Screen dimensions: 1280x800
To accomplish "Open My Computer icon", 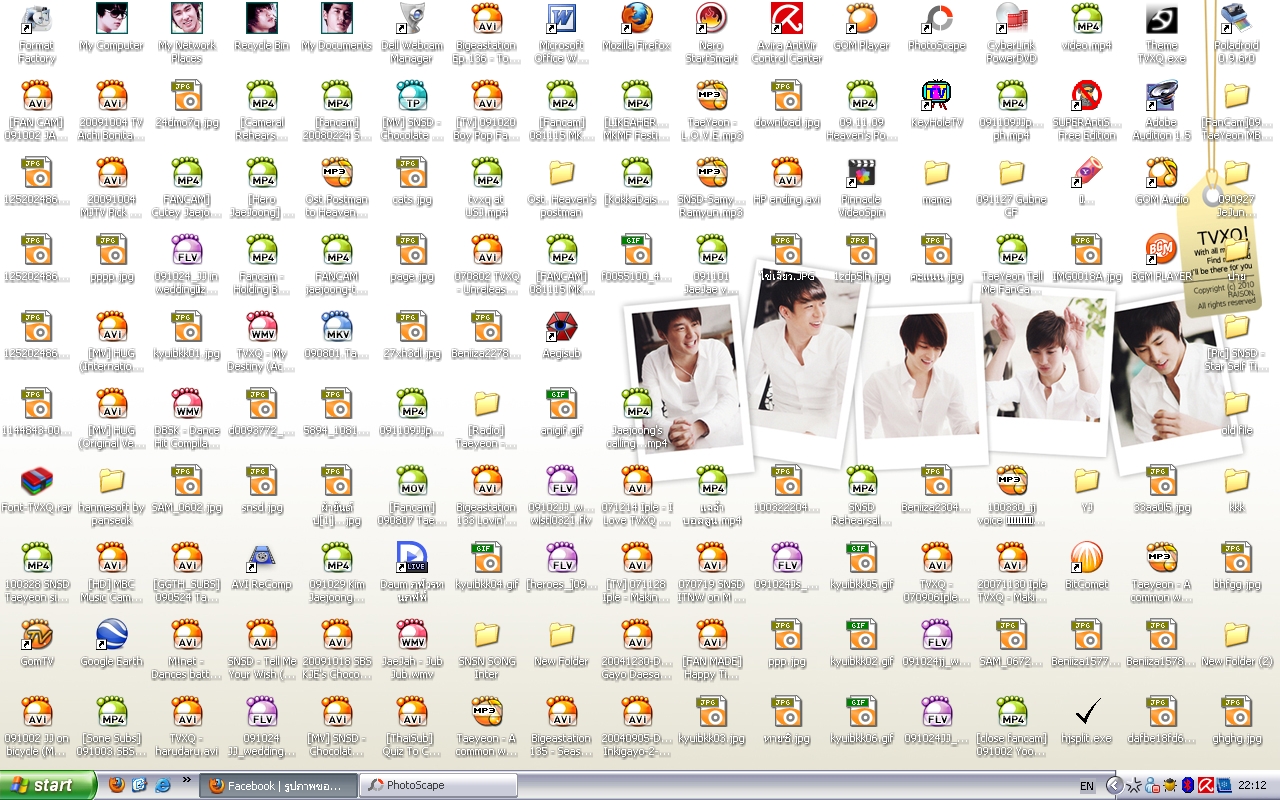I will 112,18.
